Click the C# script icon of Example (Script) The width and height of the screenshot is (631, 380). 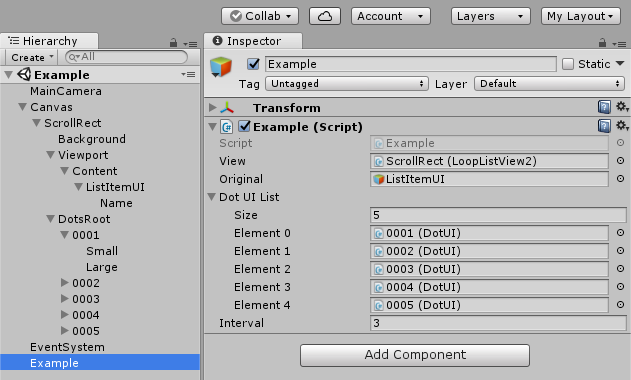click(227, 127)
